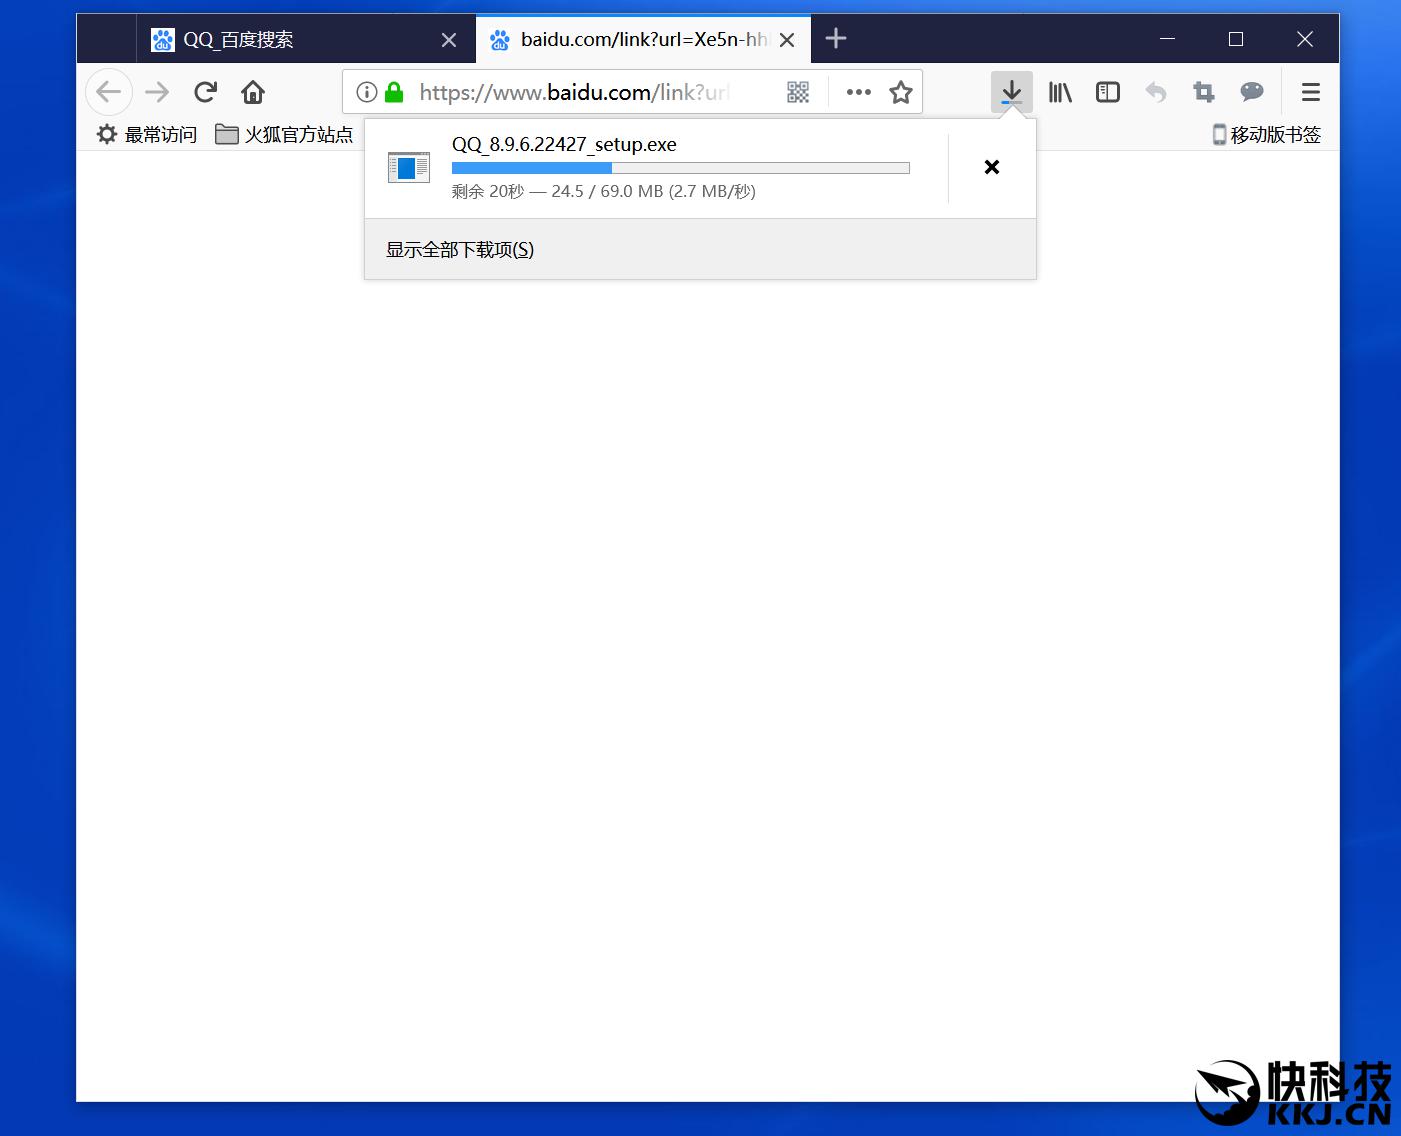This screenshot has height=1136, width=1401.
Task: Toggle the downloads panel arrow button
Action: pos(1012,92)
